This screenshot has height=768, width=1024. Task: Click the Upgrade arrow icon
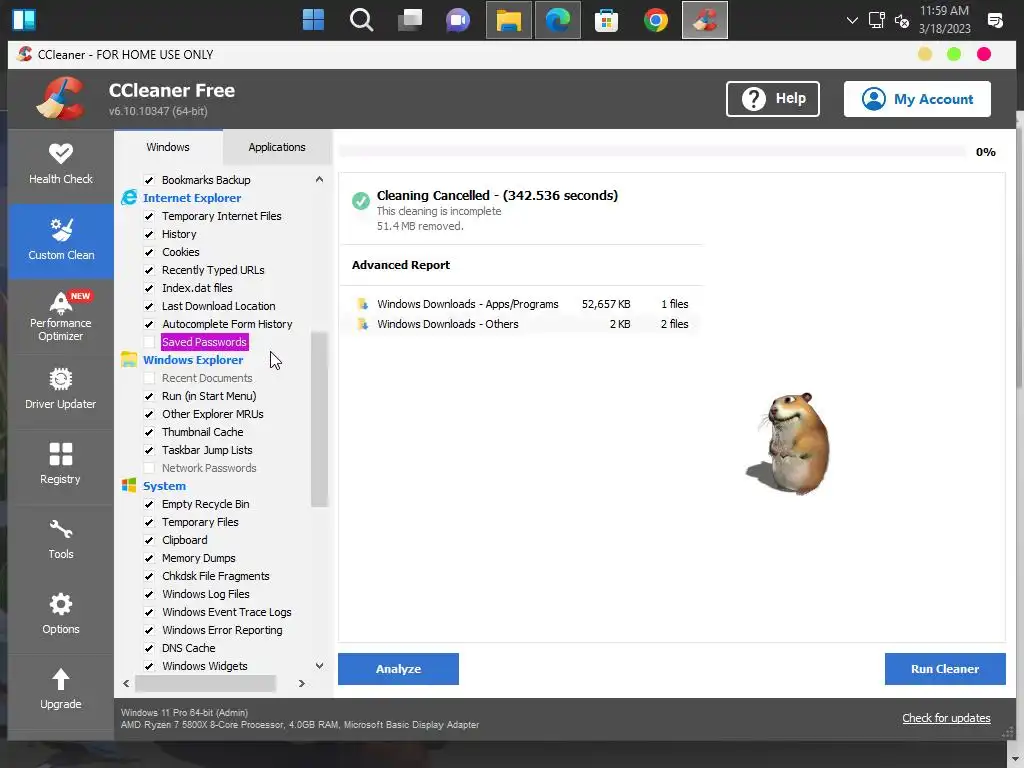(x=61, y=680)
